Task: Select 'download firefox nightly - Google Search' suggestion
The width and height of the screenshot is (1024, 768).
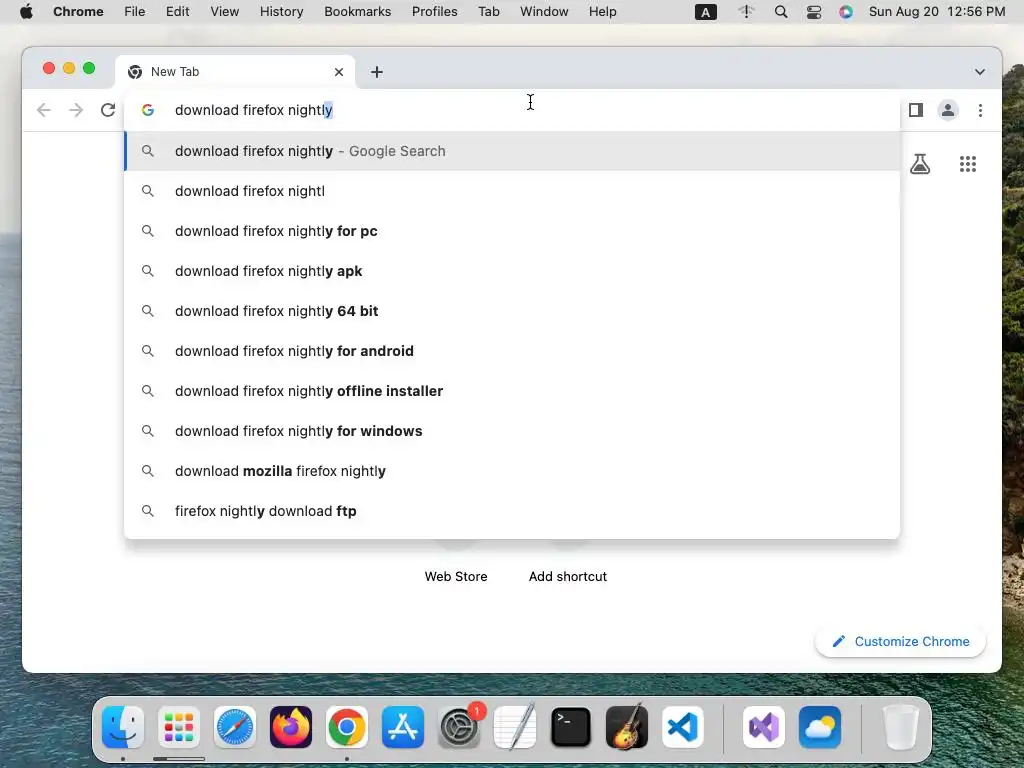Action: [512, 151]
